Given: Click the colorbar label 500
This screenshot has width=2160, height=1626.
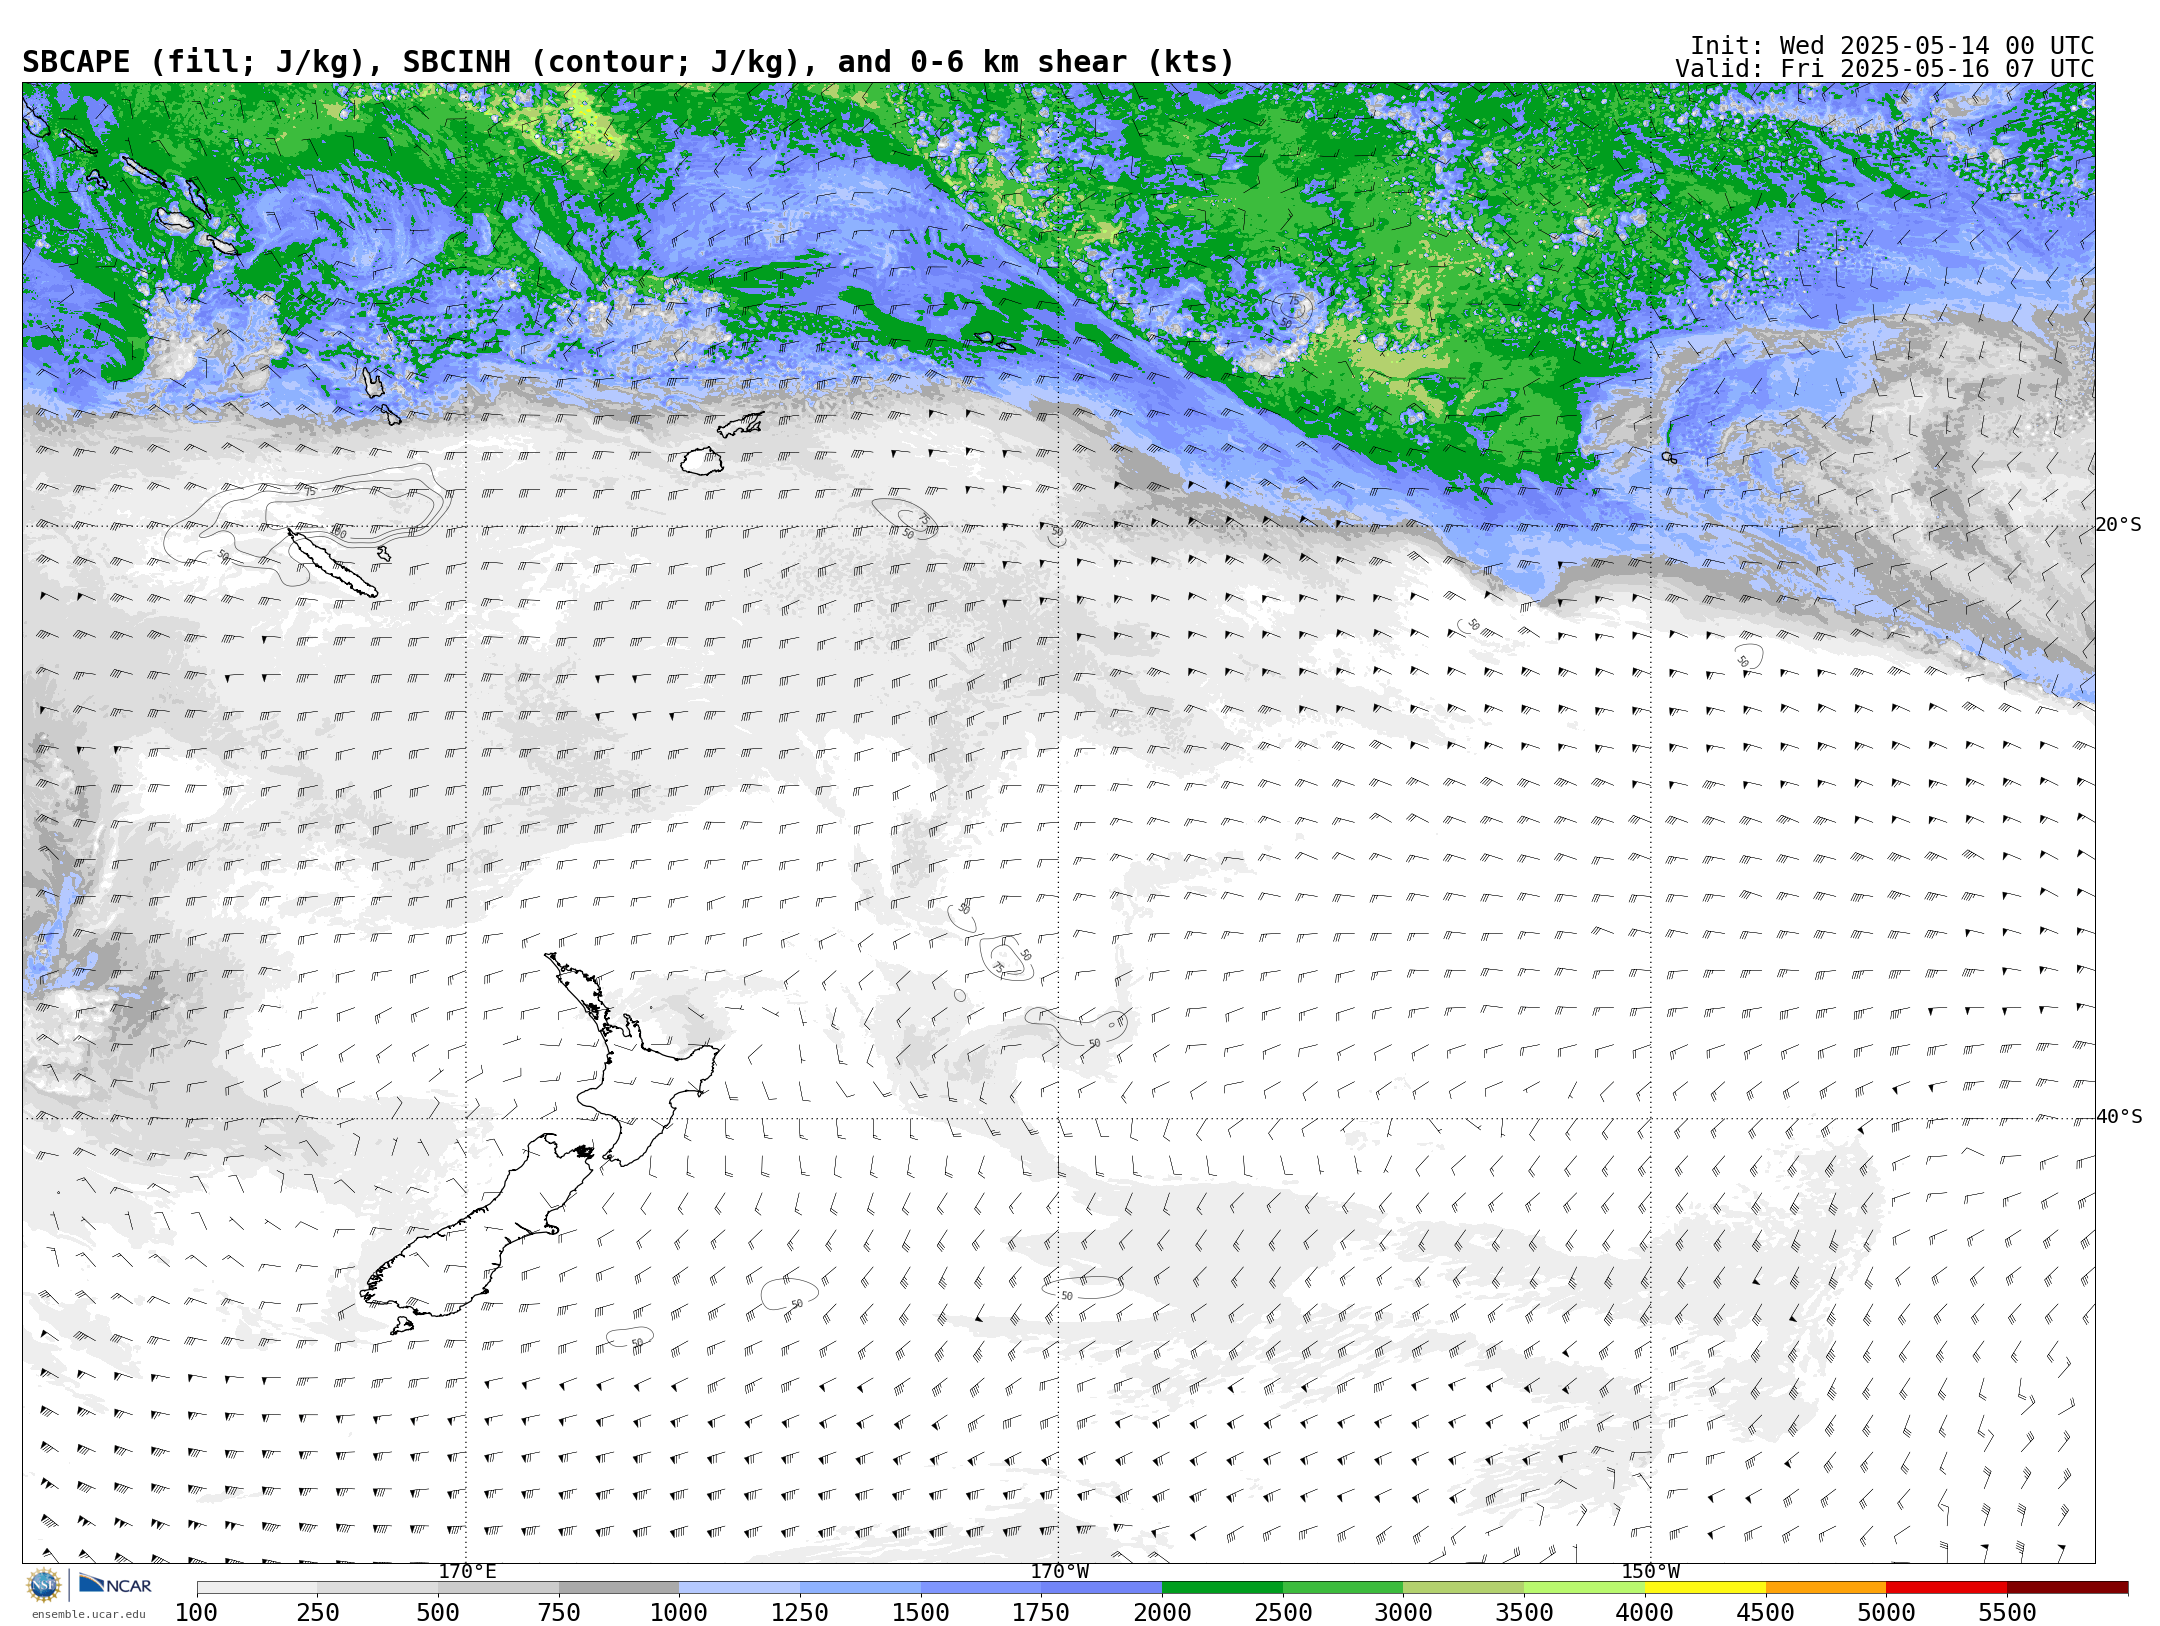Looking at the screenshot, I should [438, 1612].
